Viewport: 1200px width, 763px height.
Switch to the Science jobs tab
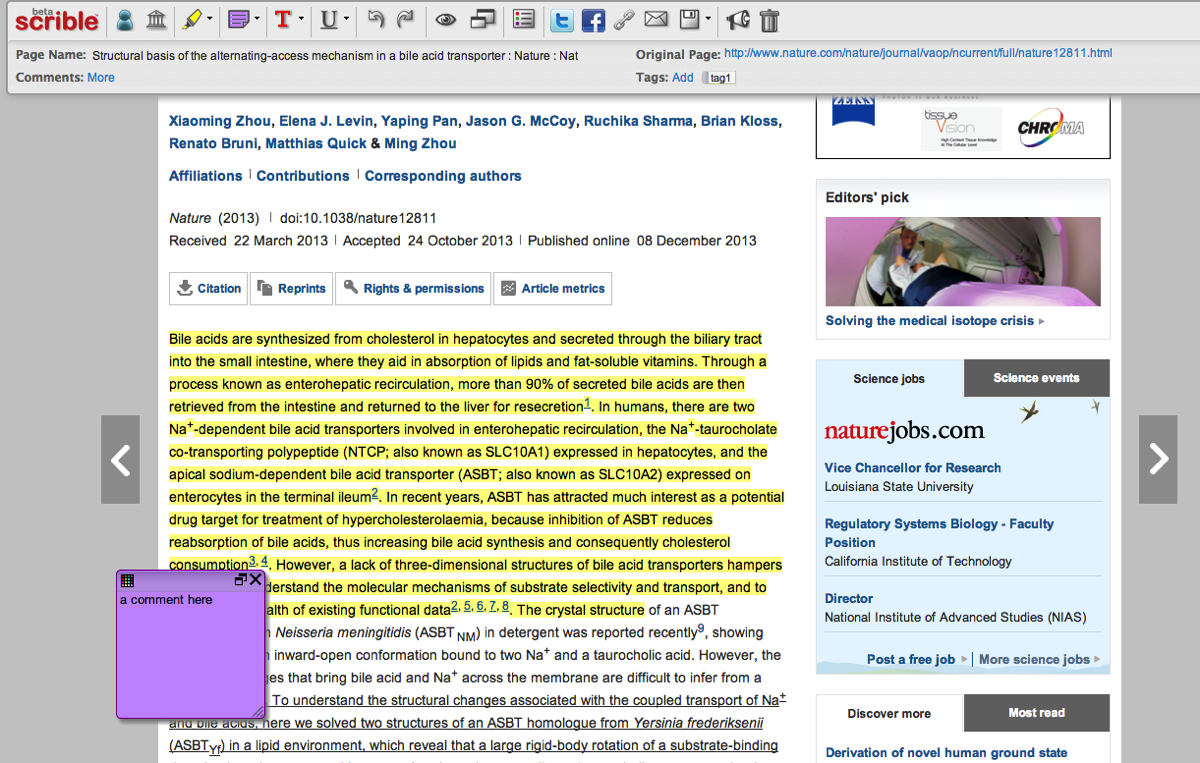(889, 378)
